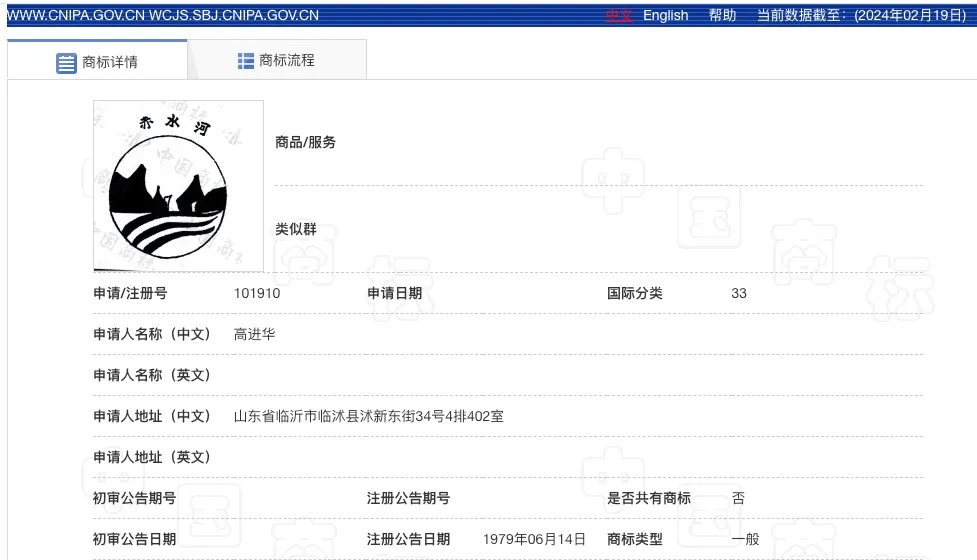Select the applicant name 高进华
977x560 pixels.
(x=254, y=335)
